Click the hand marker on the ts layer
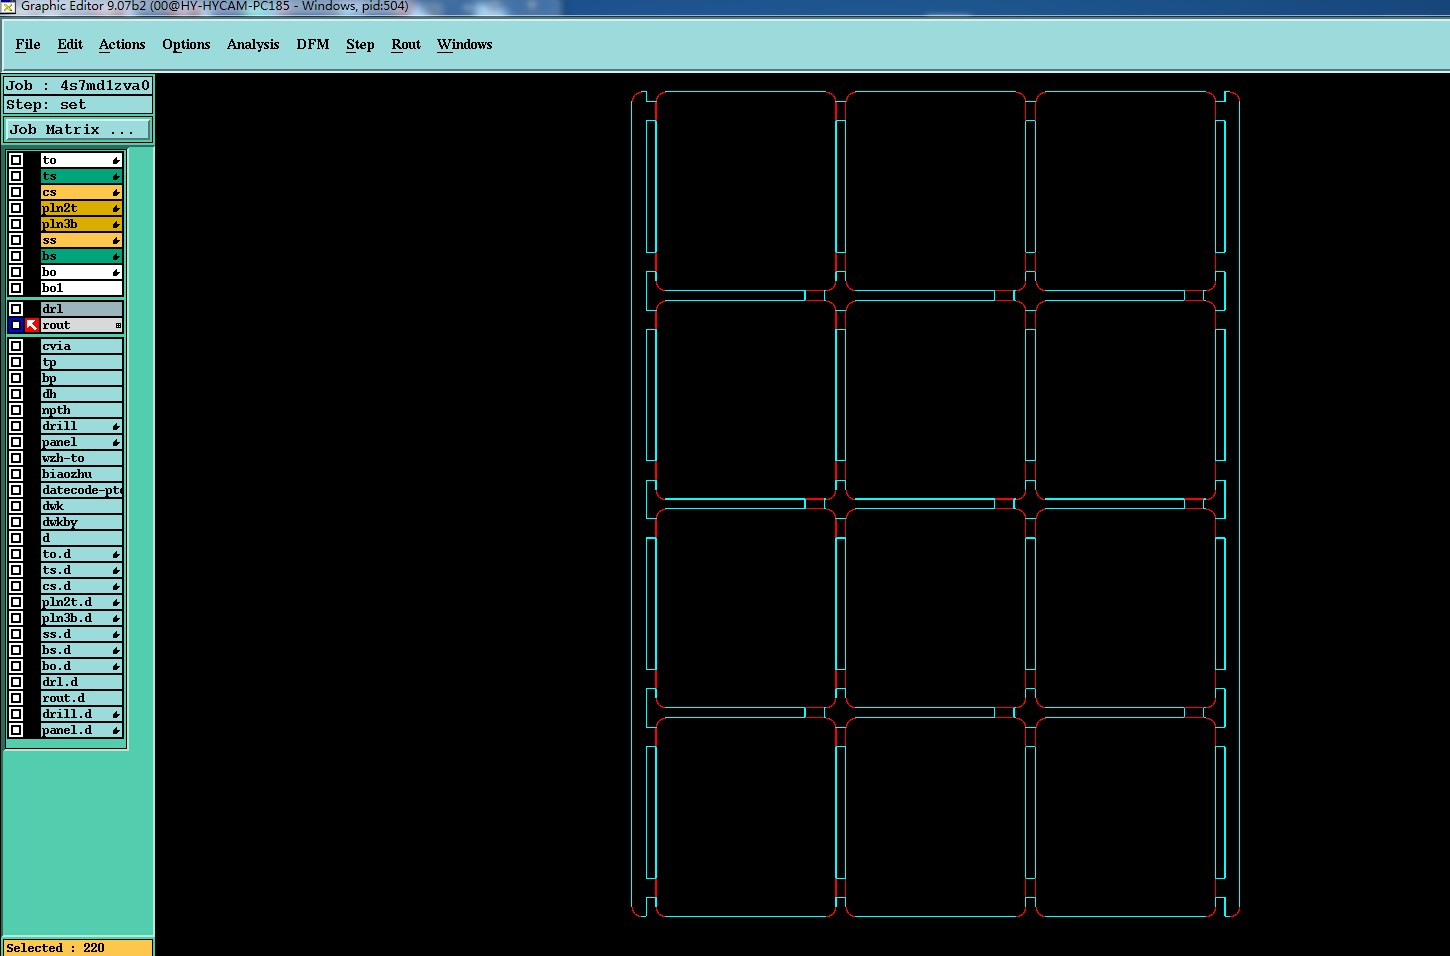Image resolution: width=1450 pixels, height=956 pixels. point(116,177)
